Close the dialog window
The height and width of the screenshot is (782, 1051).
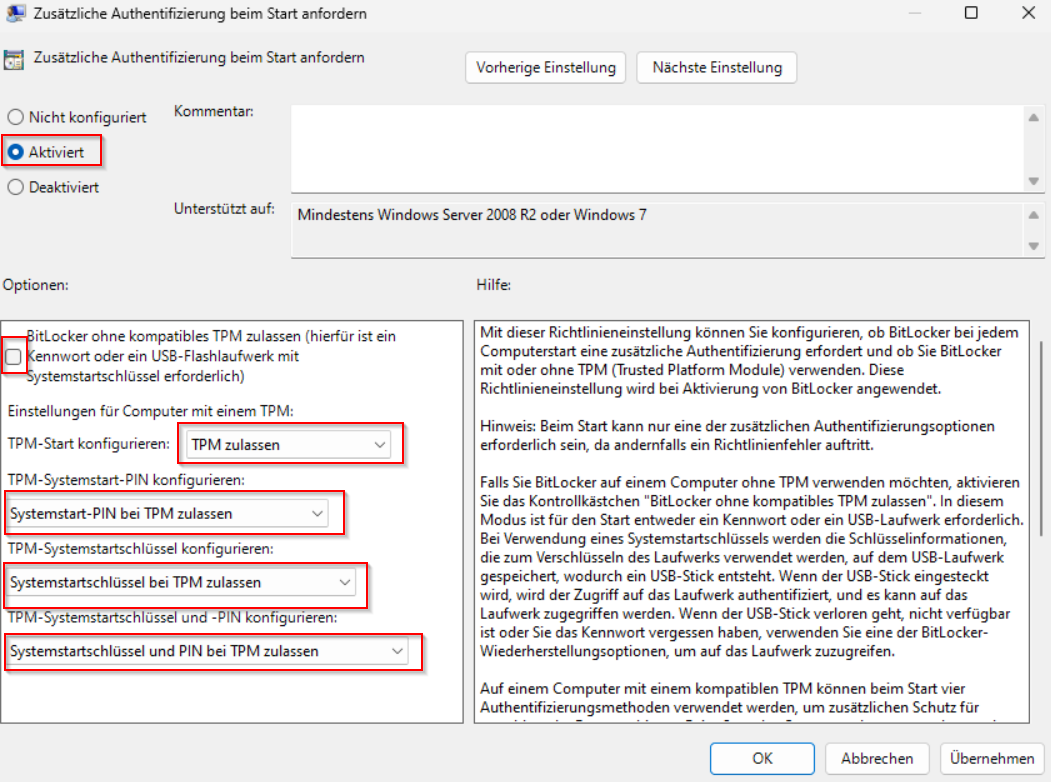(x=1028, y=13)
